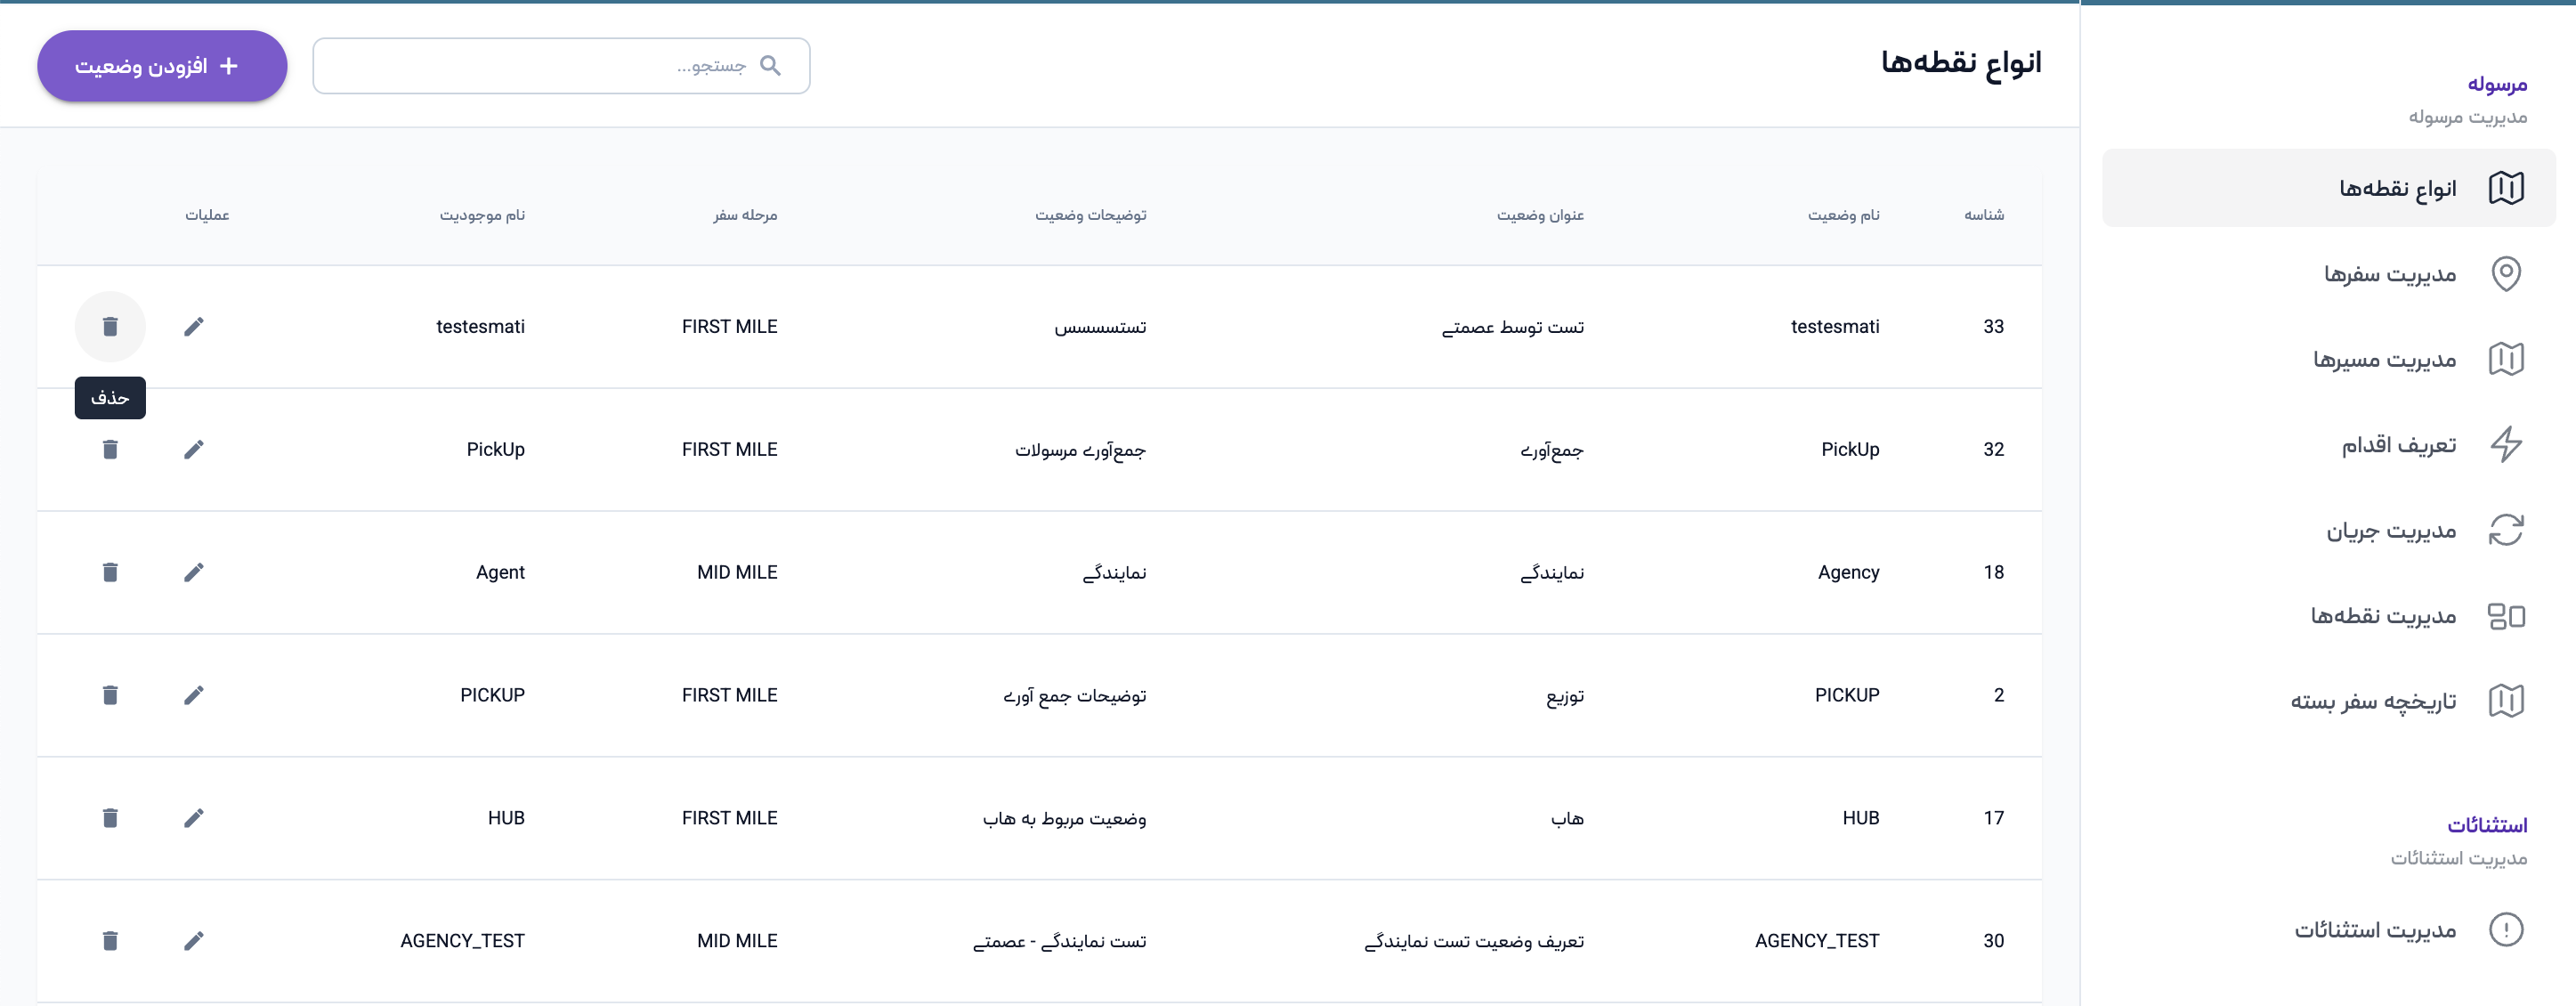This screenshot has width=2576, height=1006.
Task: Delete the AGENCY_TEST row 30
Action: point(110,940)
